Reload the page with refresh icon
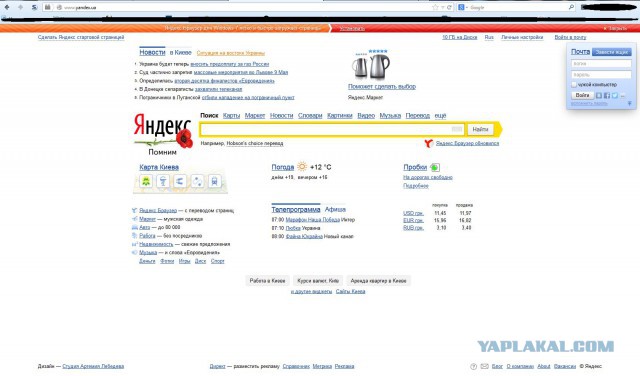This screenshot has width=640, height=376. [449, 7]
